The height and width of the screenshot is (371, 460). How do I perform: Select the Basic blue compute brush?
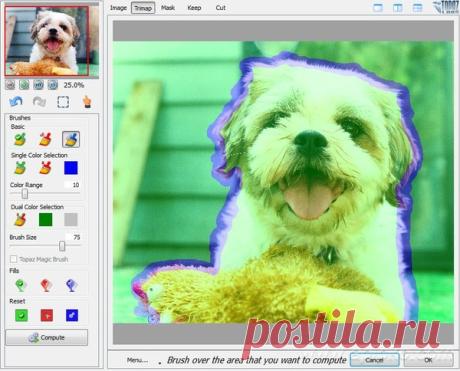click(x=71, y=139)
